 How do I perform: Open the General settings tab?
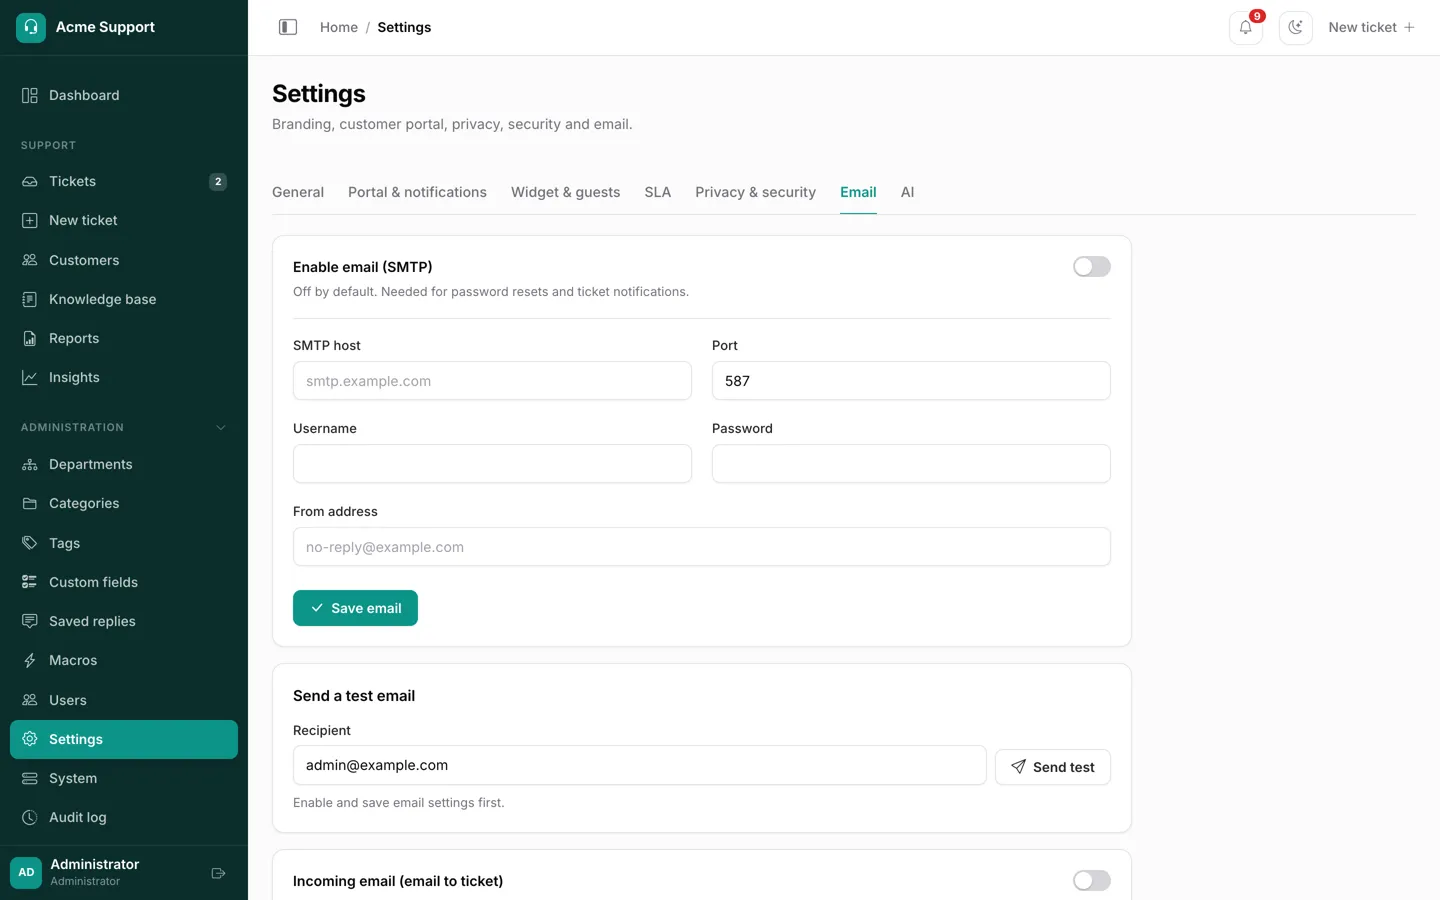pos(298,192)
